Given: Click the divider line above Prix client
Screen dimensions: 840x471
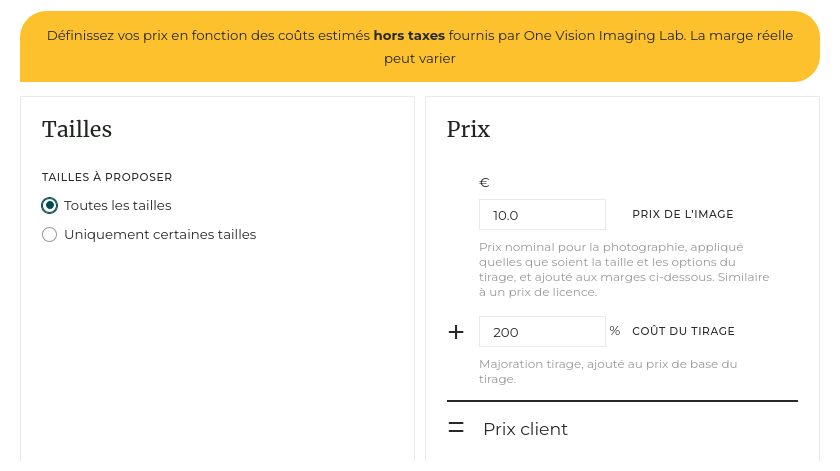Looking at the screenshot, I should tap(622, 401).
